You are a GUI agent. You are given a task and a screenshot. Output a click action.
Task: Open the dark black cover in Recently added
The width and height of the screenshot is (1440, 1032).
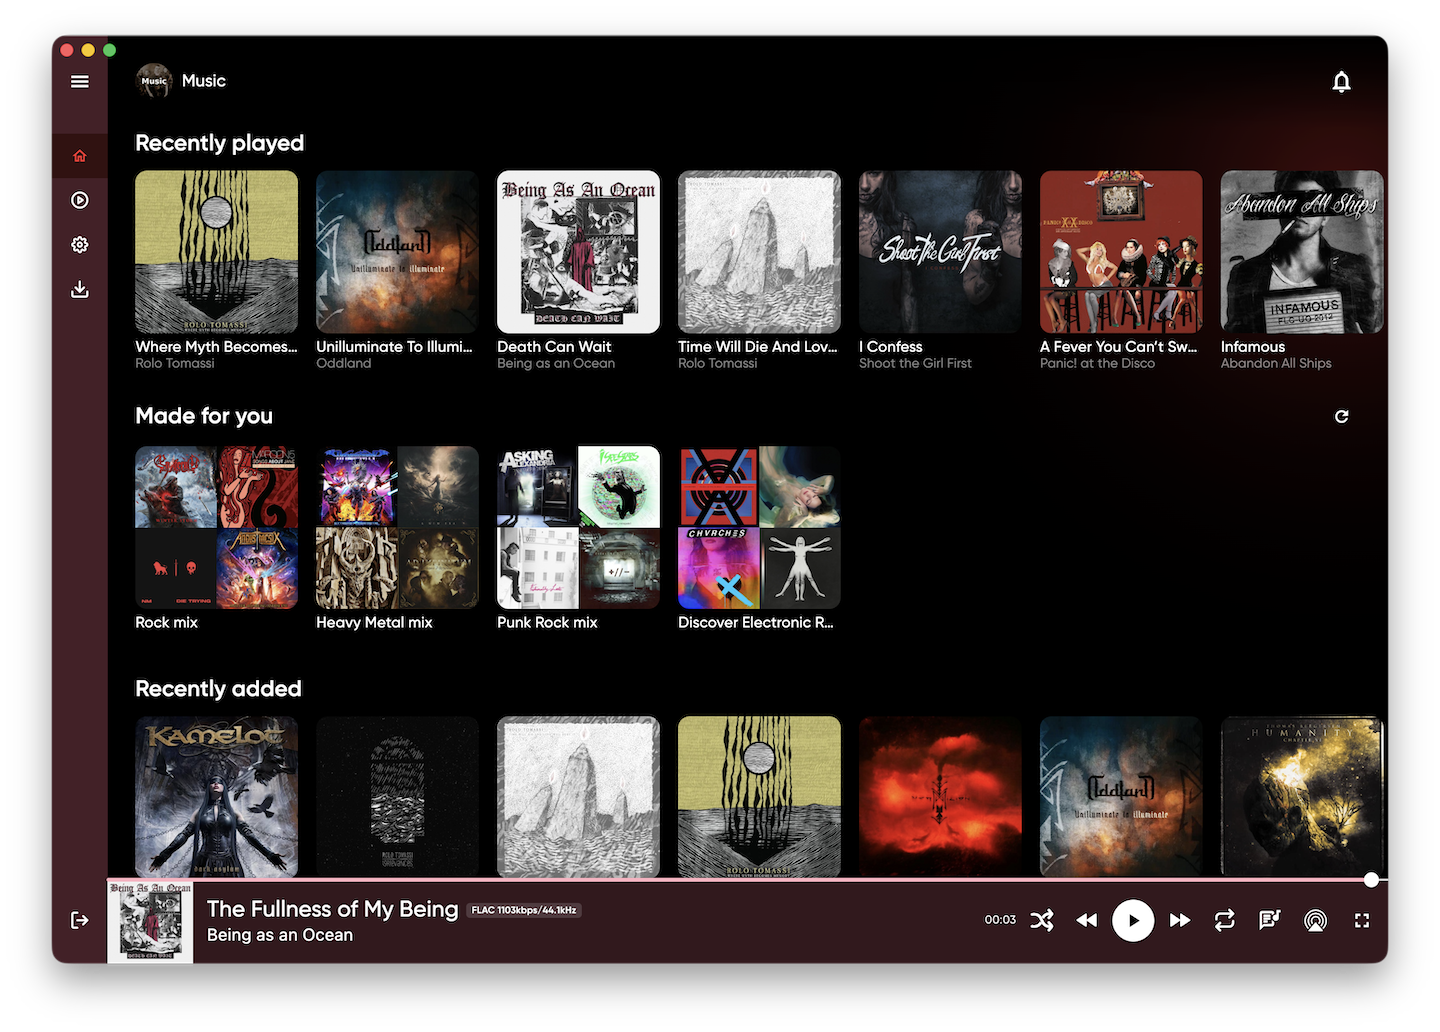click(398, 797)
